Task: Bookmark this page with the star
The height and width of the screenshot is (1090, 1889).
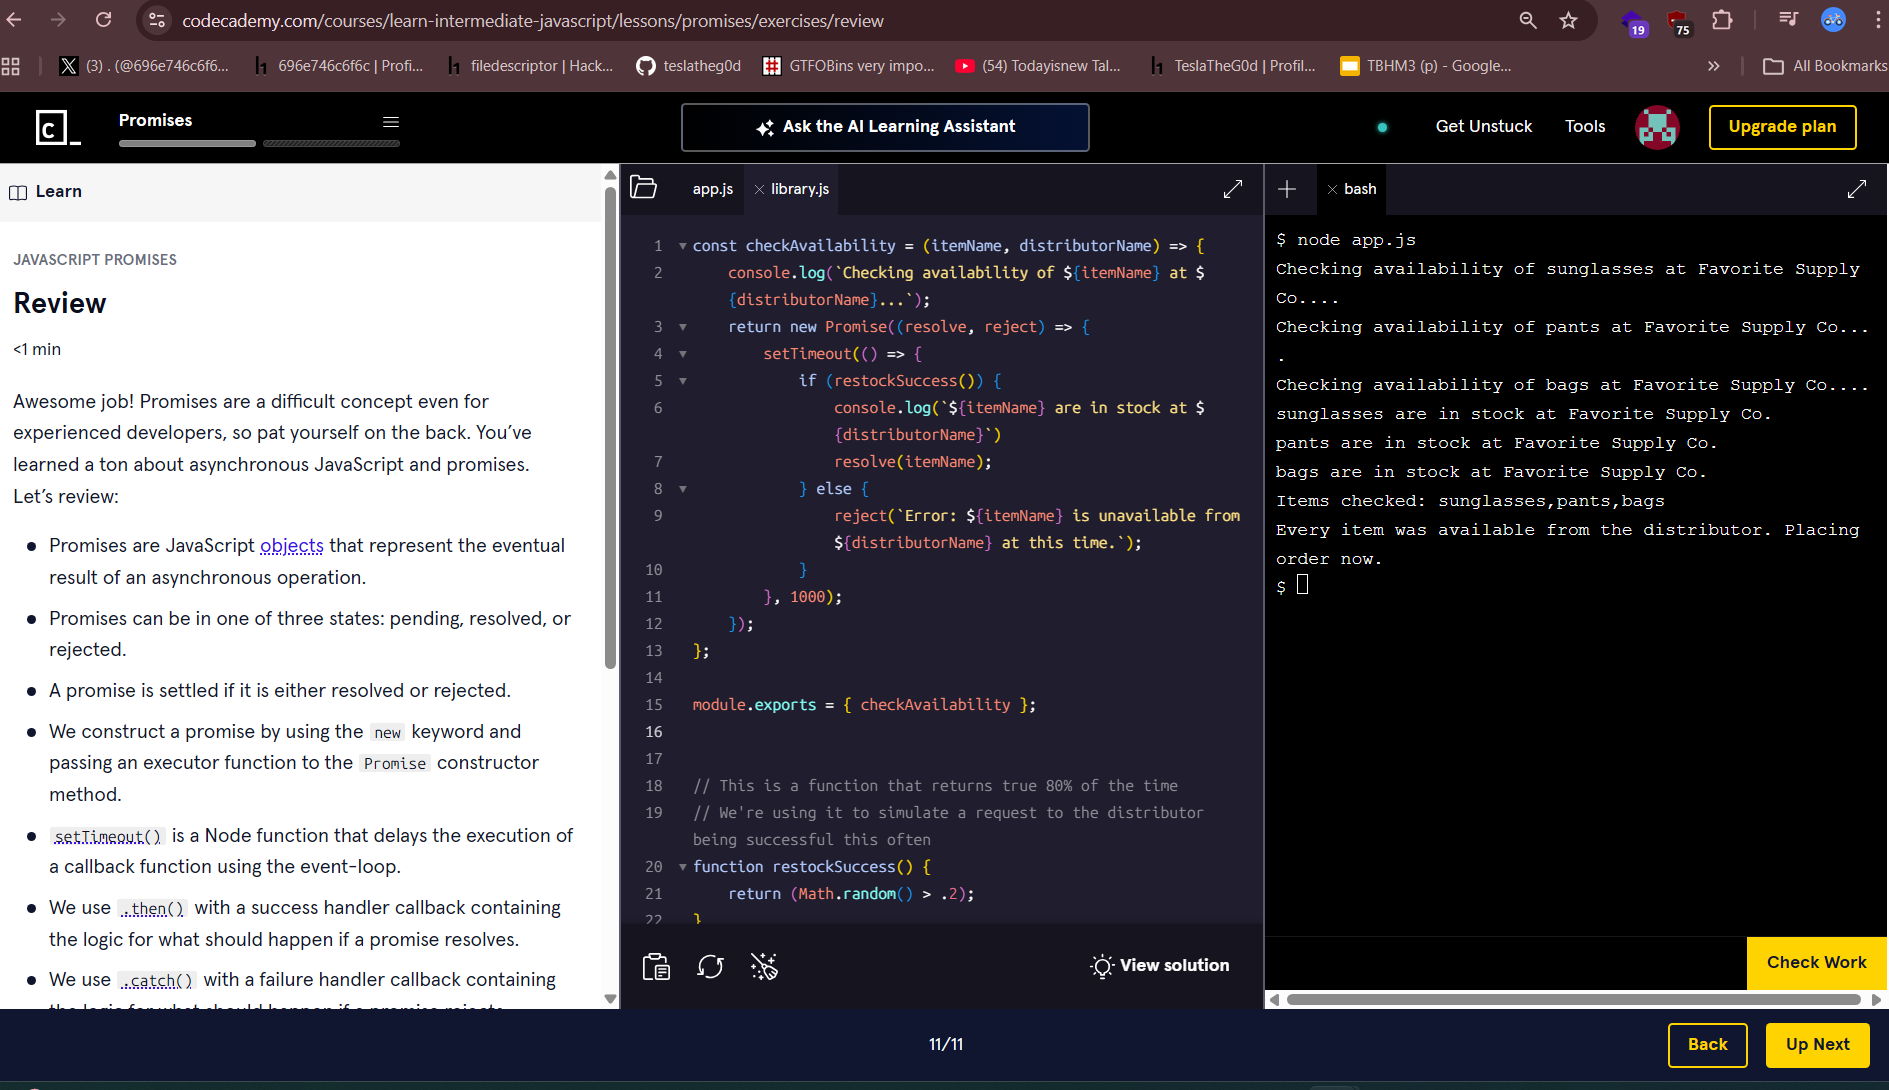Action: [1568, 21]
